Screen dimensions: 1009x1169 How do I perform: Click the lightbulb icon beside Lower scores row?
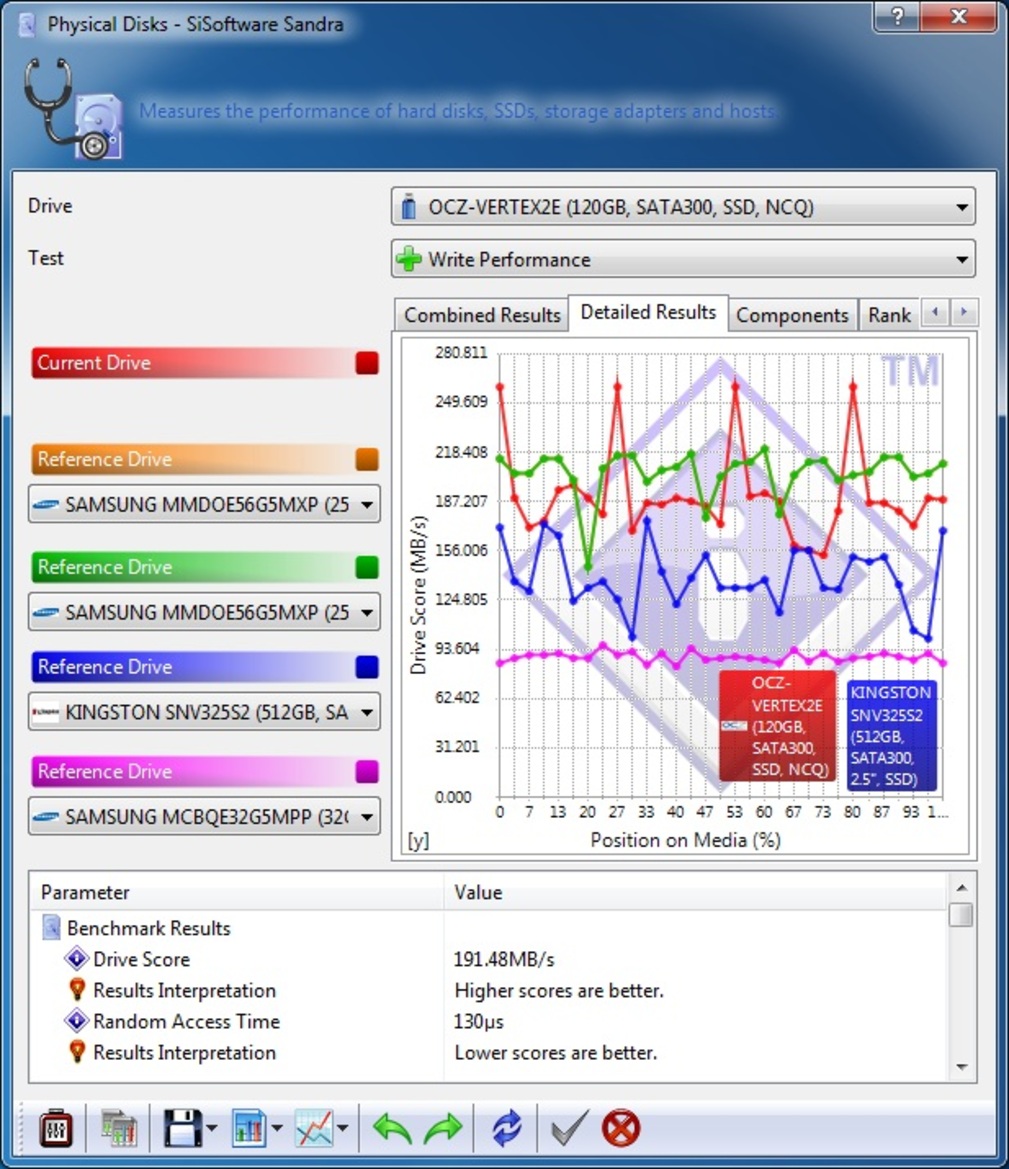tap(77, 1051)
